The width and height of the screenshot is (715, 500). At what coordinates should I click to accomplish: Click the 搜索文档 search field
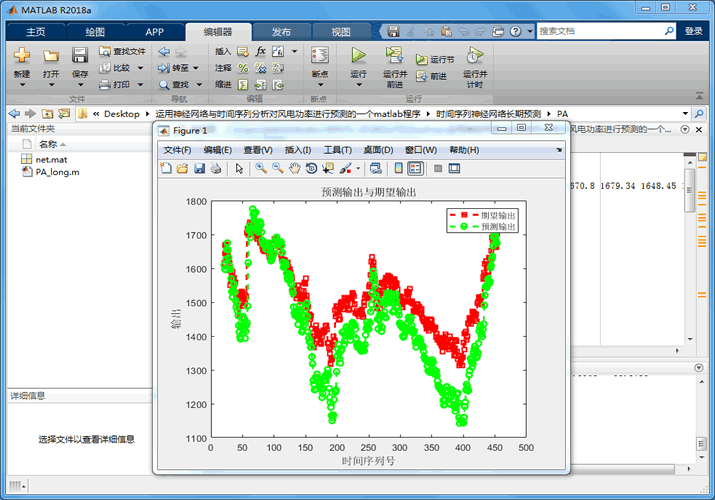tap(600, 31)
